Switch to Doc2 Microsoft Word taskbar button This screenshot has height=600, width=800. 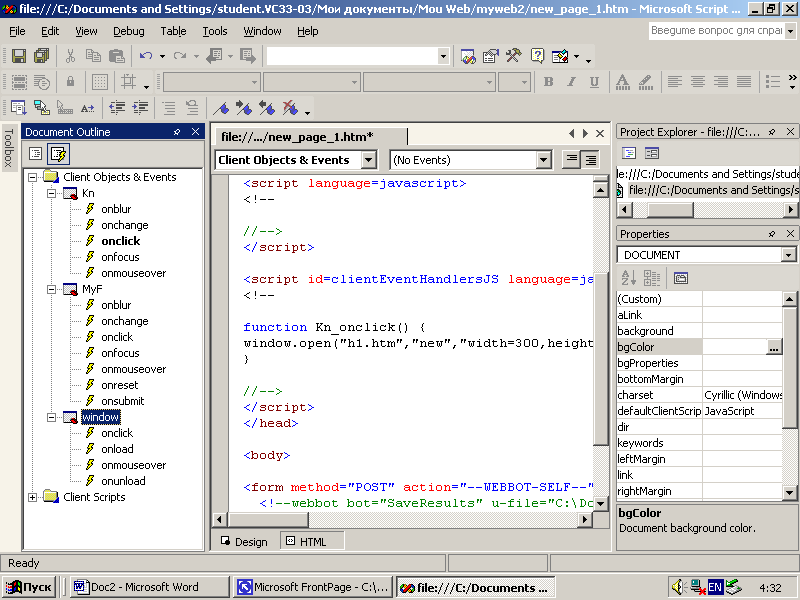[x=151, y=587]
